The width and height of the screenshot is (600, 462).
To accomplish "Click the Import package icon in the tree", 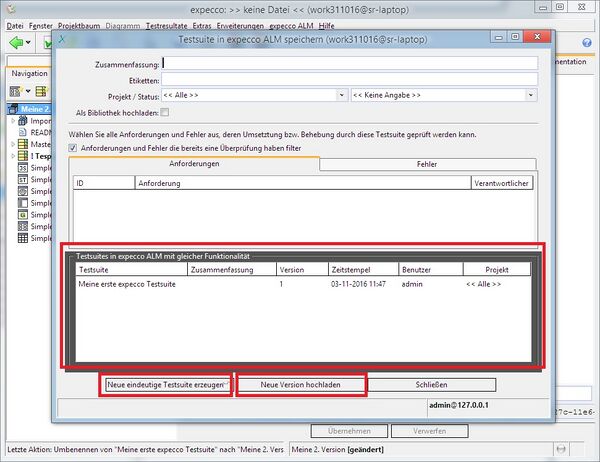I will click(x=22, y=121).
